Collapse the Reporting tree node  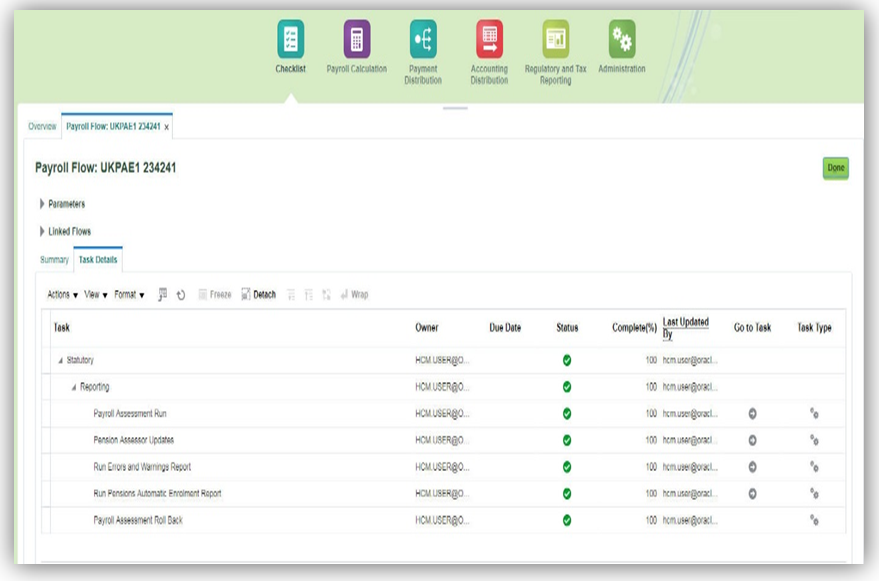[73, 388]
